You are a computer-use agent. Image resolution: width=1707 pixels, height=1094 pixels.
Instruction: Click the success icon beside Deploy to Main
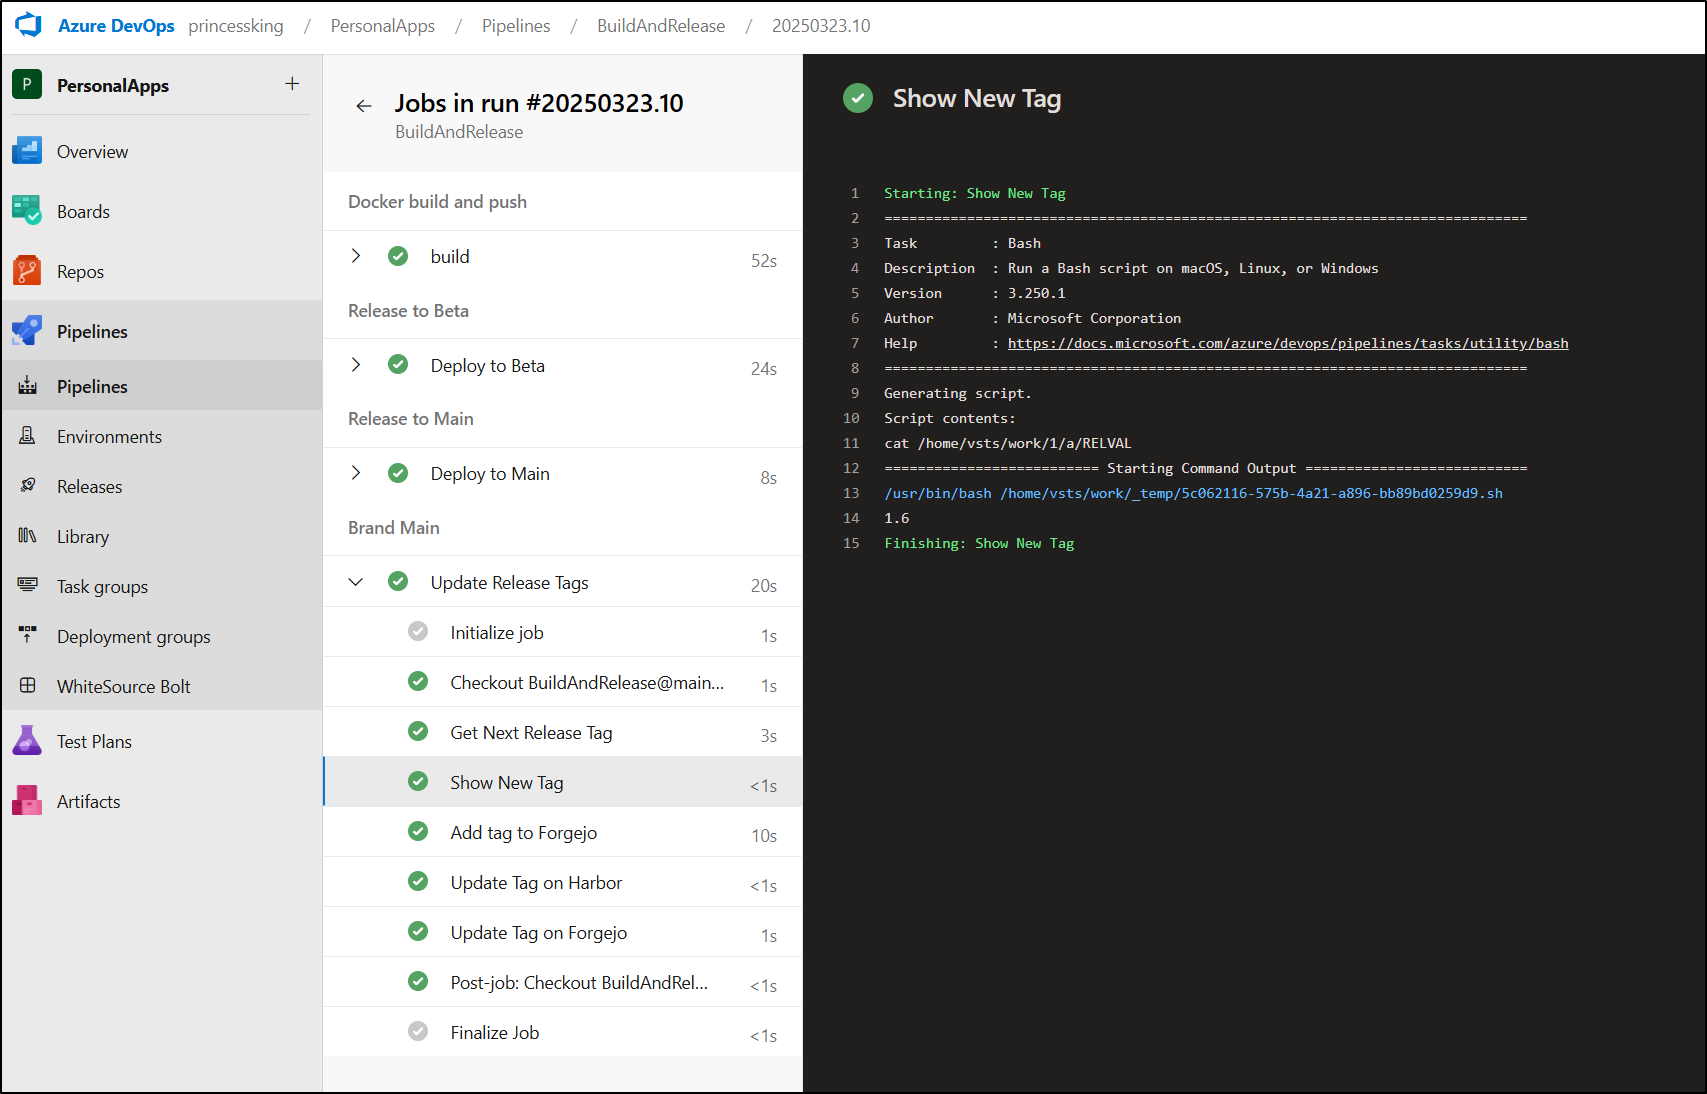(x=398, y=473)
